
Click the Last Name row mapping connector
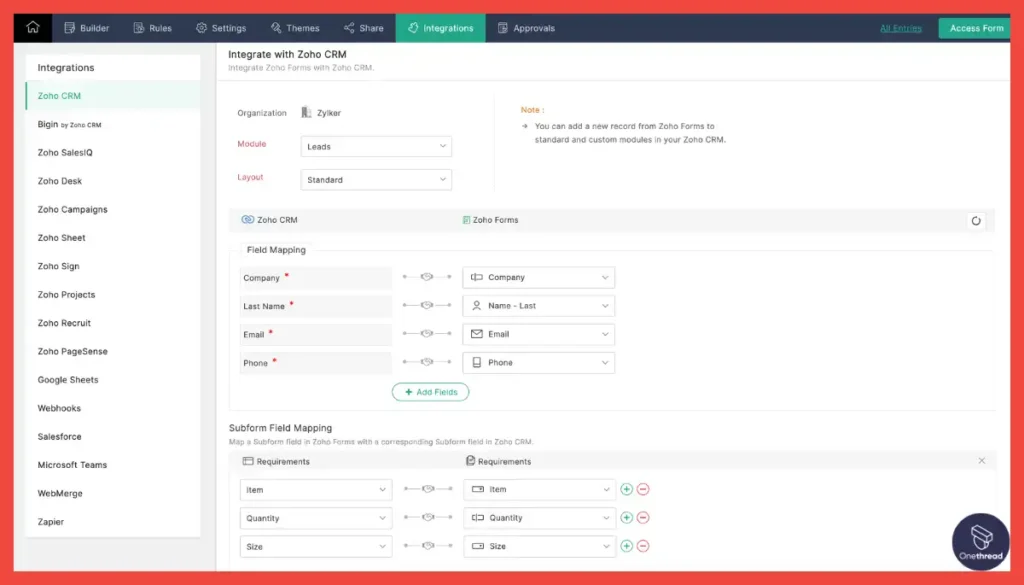click(x=427, y=305)
